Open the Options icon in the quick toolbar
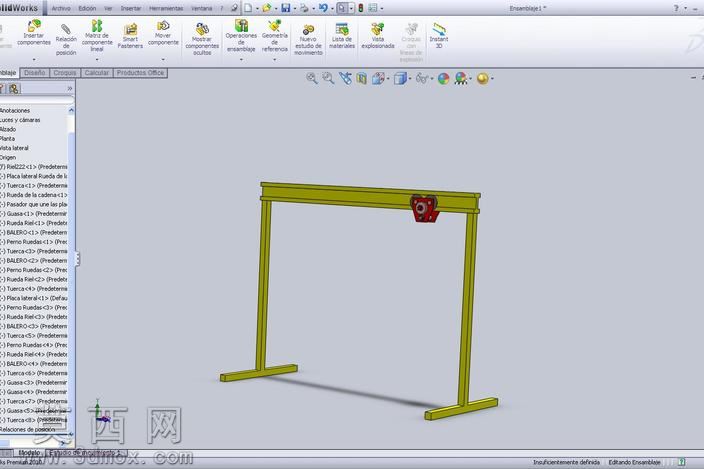The height and width of the screenshot is (469, 704). pyautogui.click(x=373, y=8)
